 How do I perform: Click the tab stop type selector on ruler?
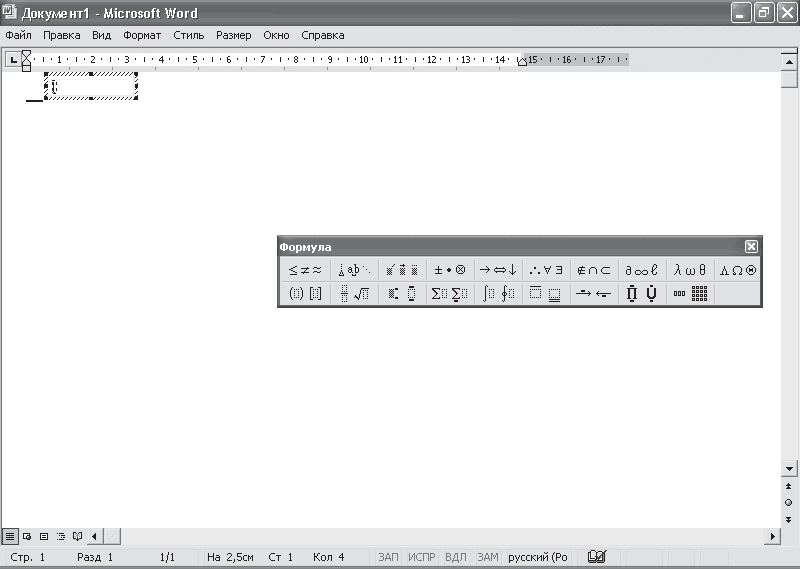[13, 60]
